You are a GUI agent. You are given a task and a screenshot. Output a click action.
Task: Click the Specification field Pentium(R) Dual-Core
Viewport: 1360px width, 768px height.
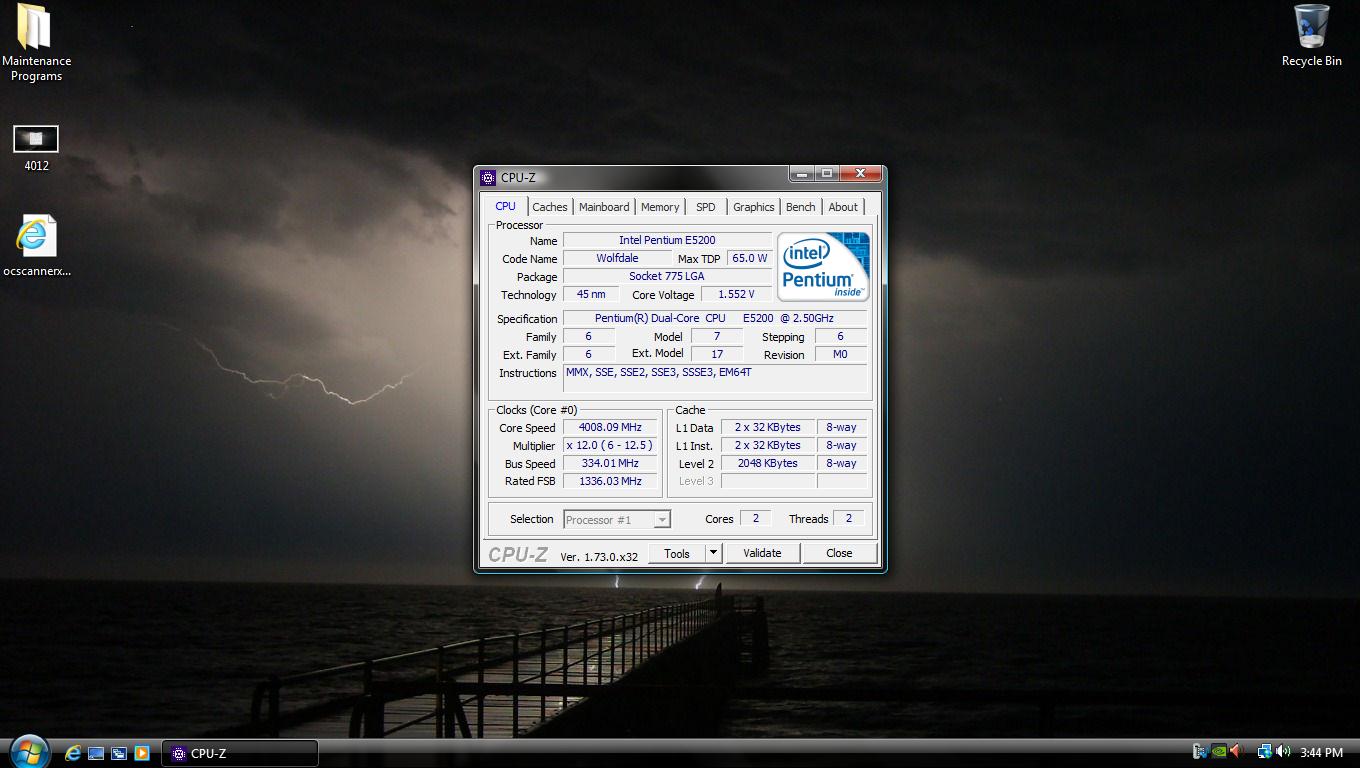[715, 318]
